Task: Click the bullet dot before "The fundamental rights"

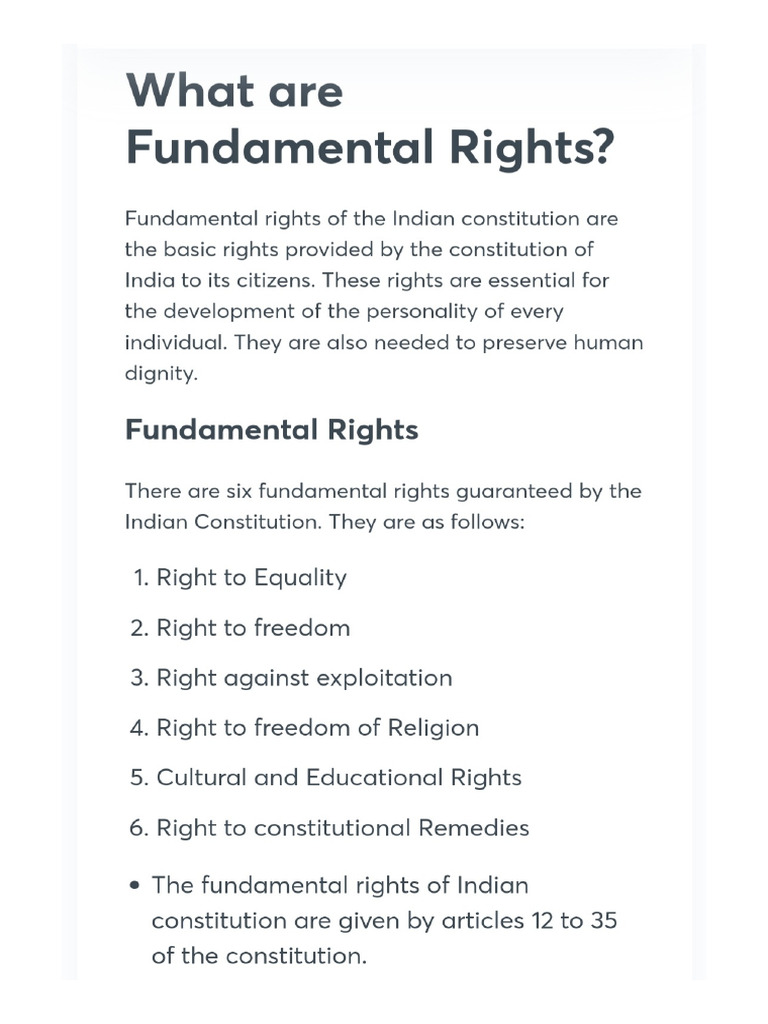Action: tap(135, 886)
